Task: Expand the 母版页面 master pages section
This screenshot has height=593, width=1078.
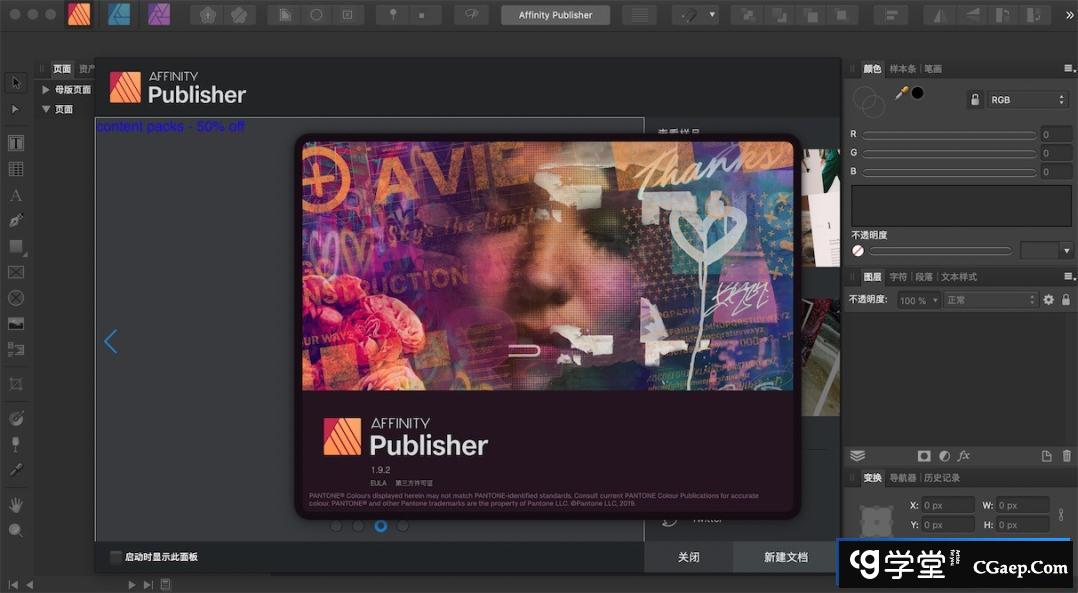Action: pos(46,90)
